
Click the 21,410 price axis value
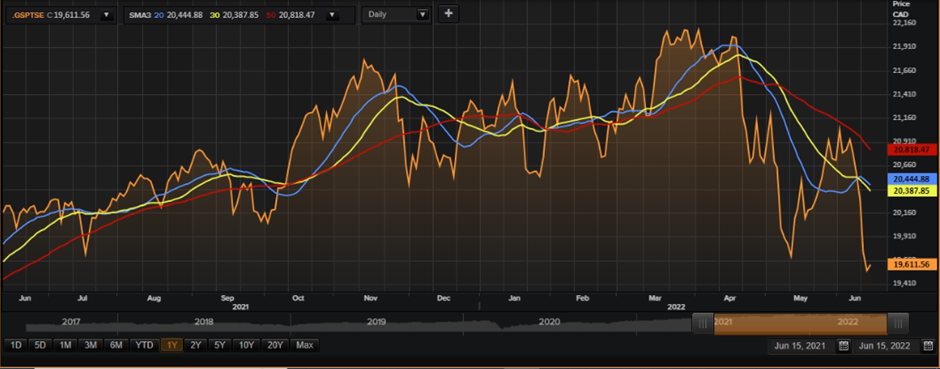905,94
